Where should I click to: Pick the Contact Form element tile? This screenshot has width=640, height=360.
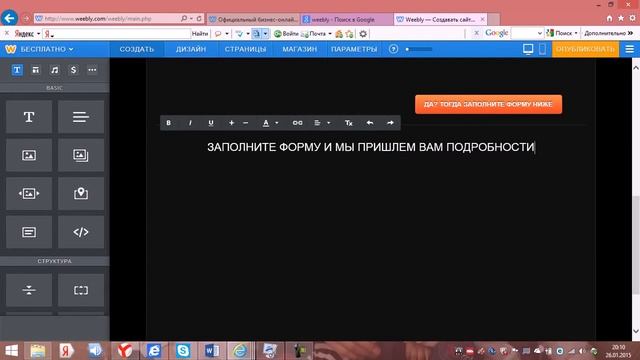tap(29, 232)
